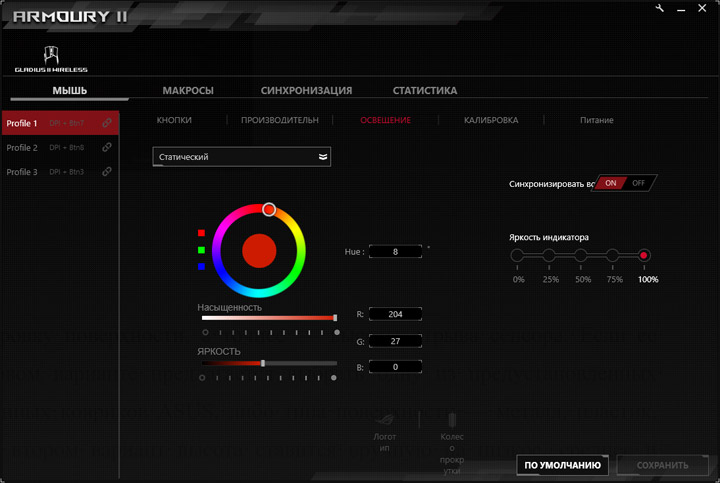Viewport: 720px width, 483px height.
Task: Switch sync toggle to OFF
Action: pyautogui.click(x=638, y=183)
